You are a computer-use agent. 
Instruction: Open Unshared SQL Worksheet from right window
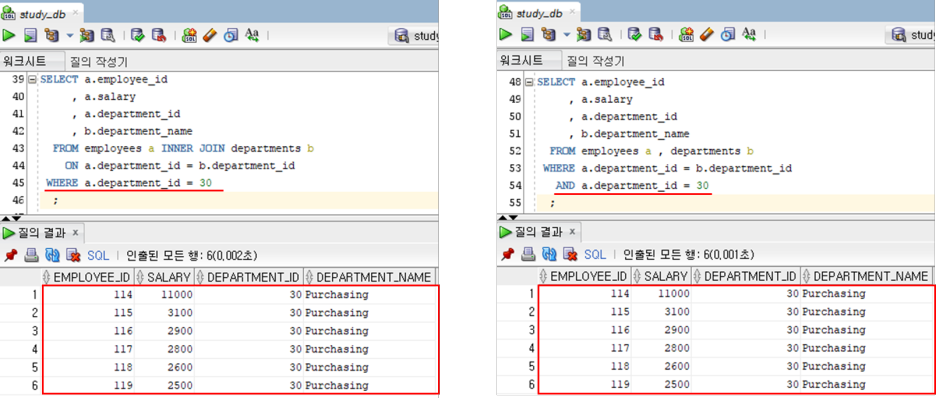686,35
